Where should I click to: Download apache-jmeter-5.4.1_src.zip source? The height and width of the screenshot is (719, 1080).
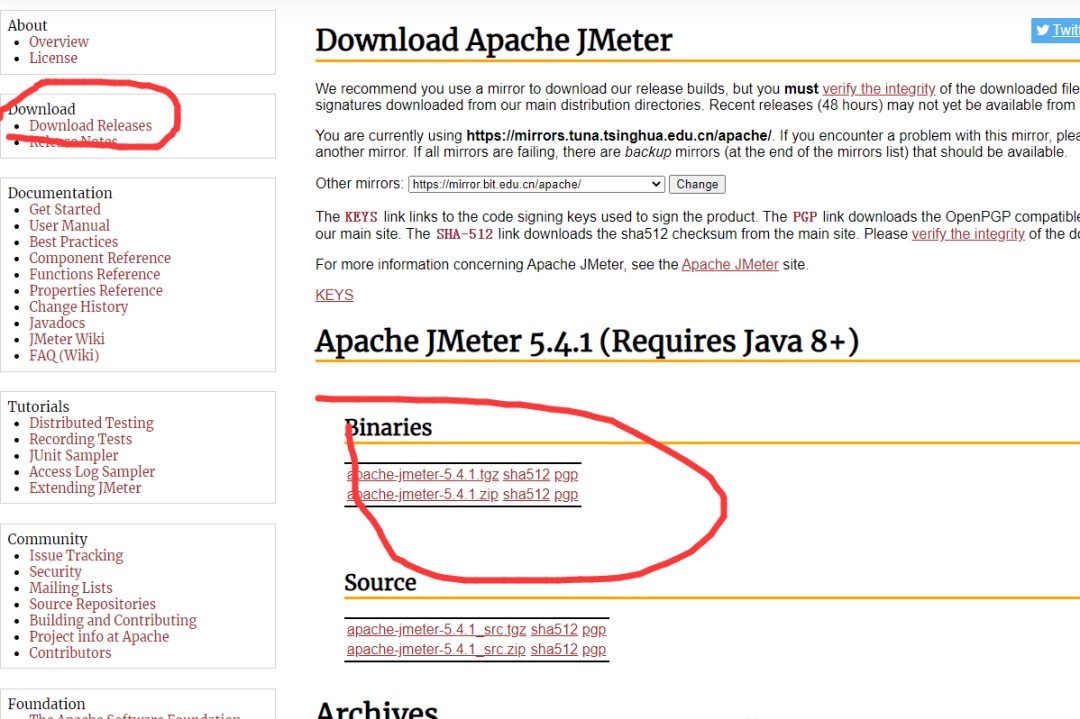(436, 649)
